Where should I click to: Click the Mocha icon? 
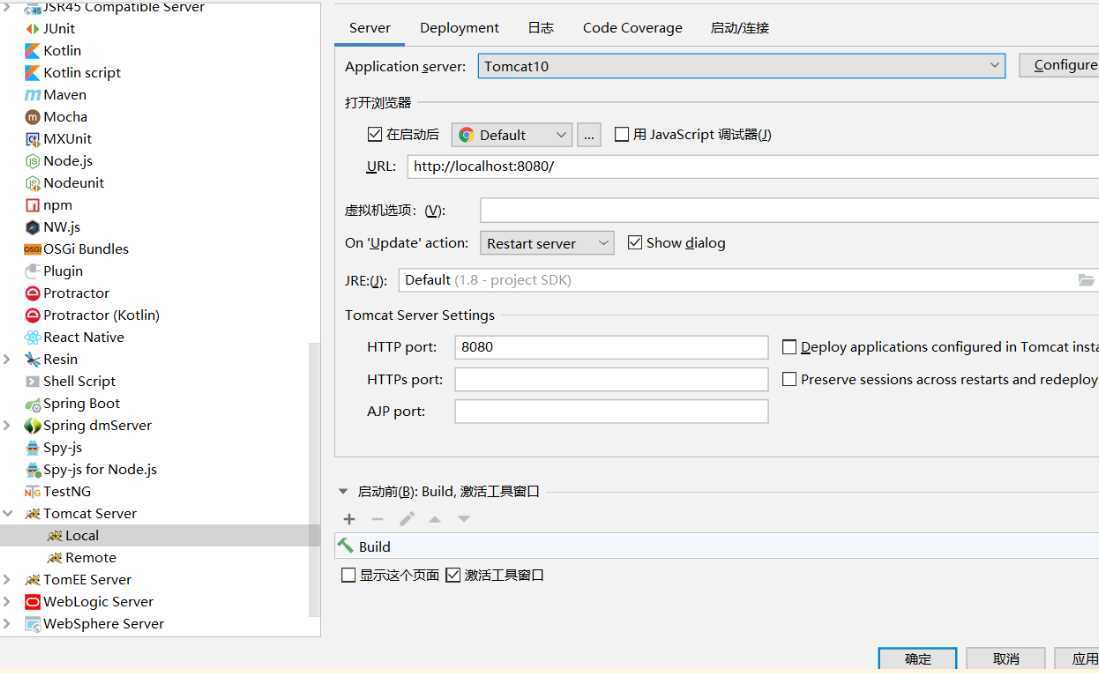click(x=32, y=117)
